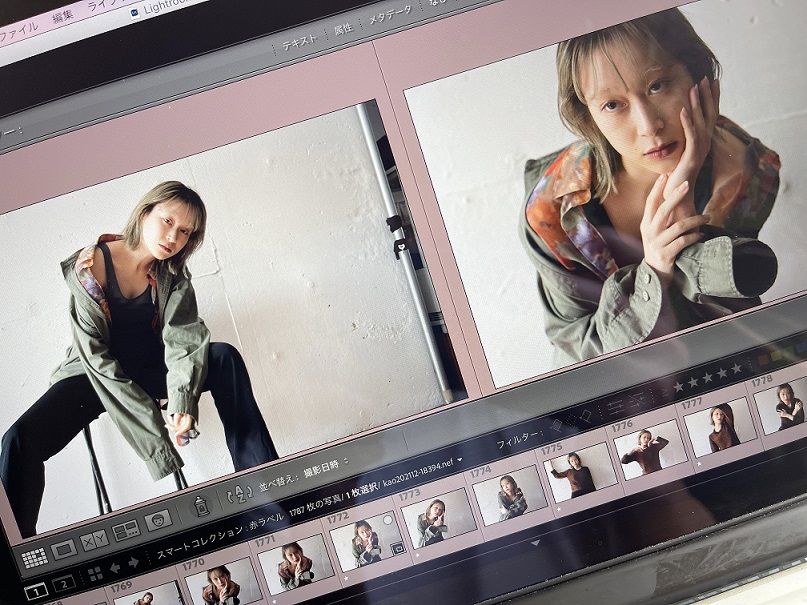
Task: Switch to XY Compare view
Action: (x=95, y=540)
